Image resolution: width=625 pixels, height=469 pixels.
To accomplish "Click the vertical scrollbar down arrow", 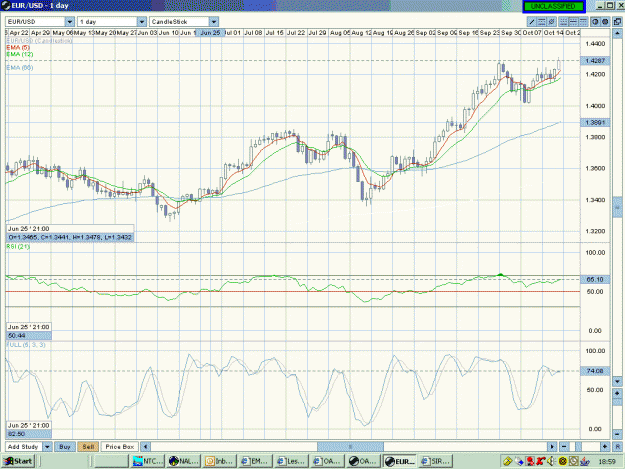I will click(x=617, y=381).
